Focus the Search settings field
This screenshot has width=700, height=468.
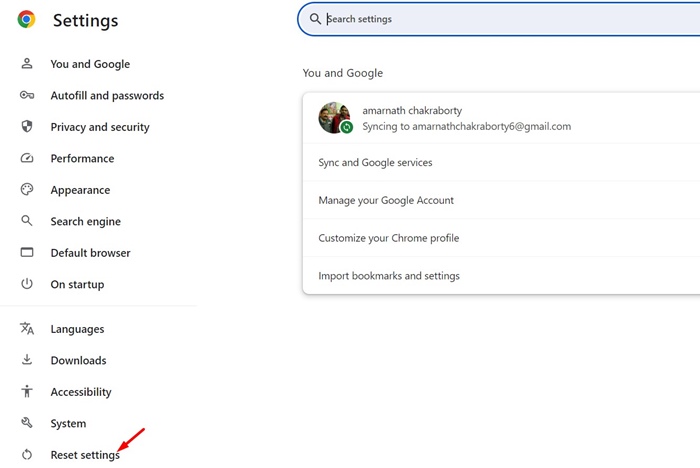tap(499, 19)
